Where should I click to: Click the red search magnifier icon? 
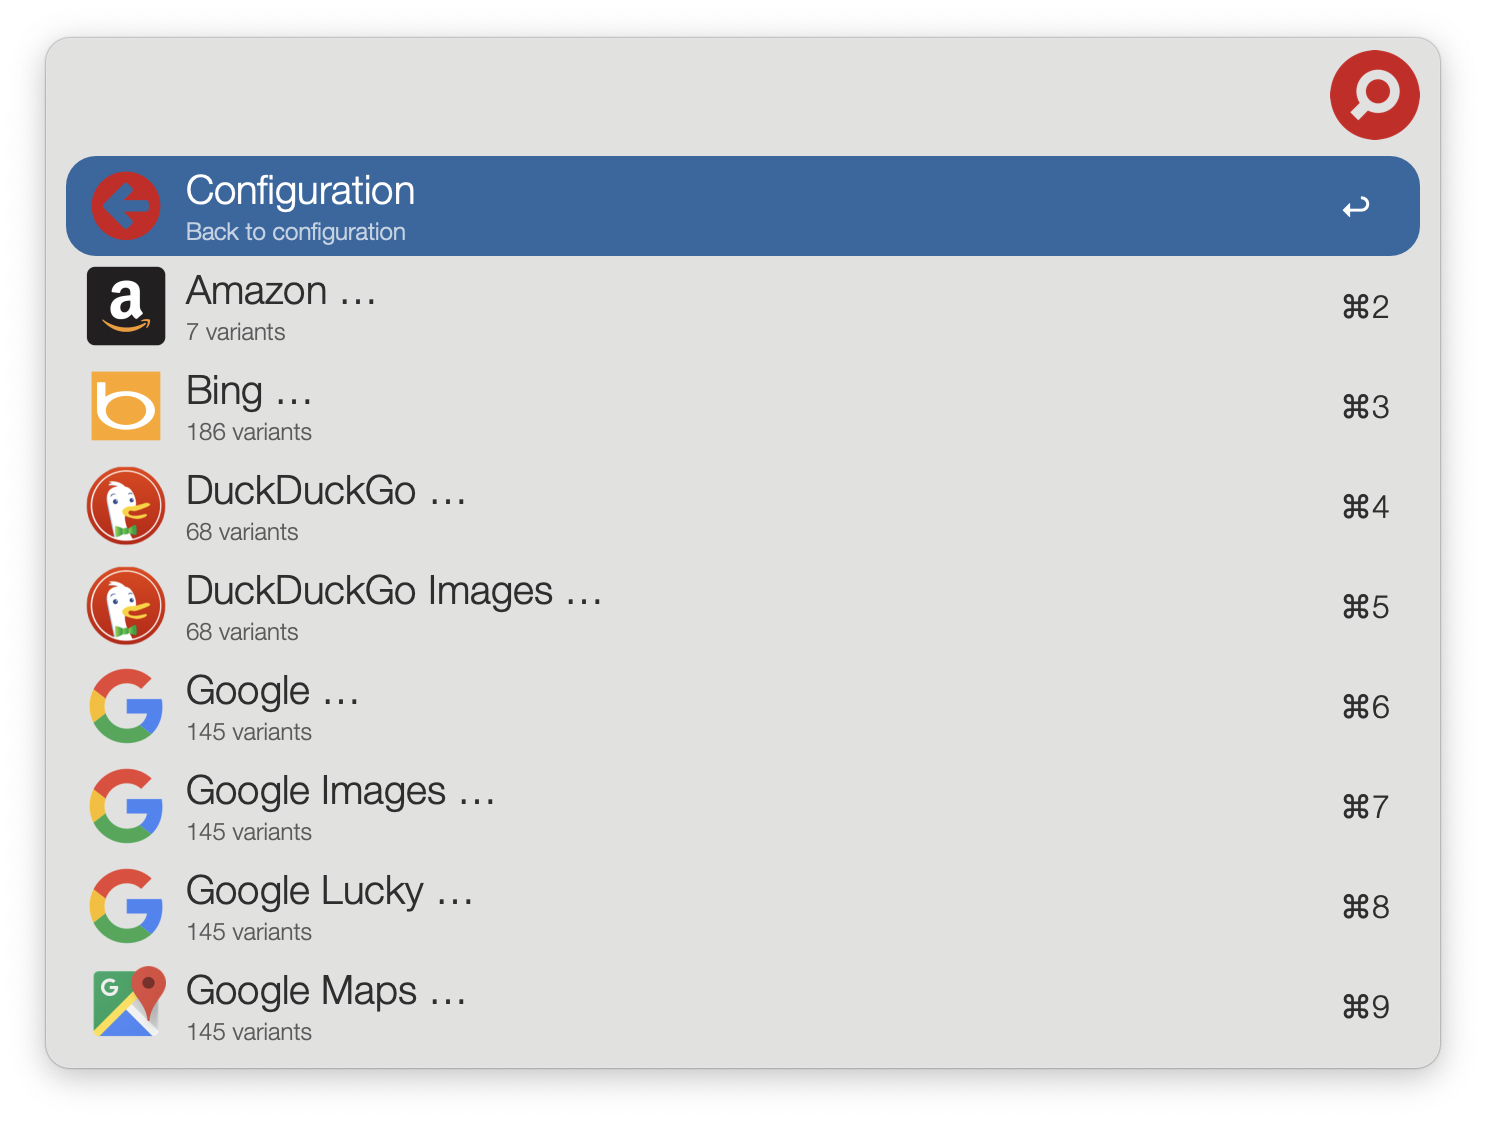[x=1374, y=95]
